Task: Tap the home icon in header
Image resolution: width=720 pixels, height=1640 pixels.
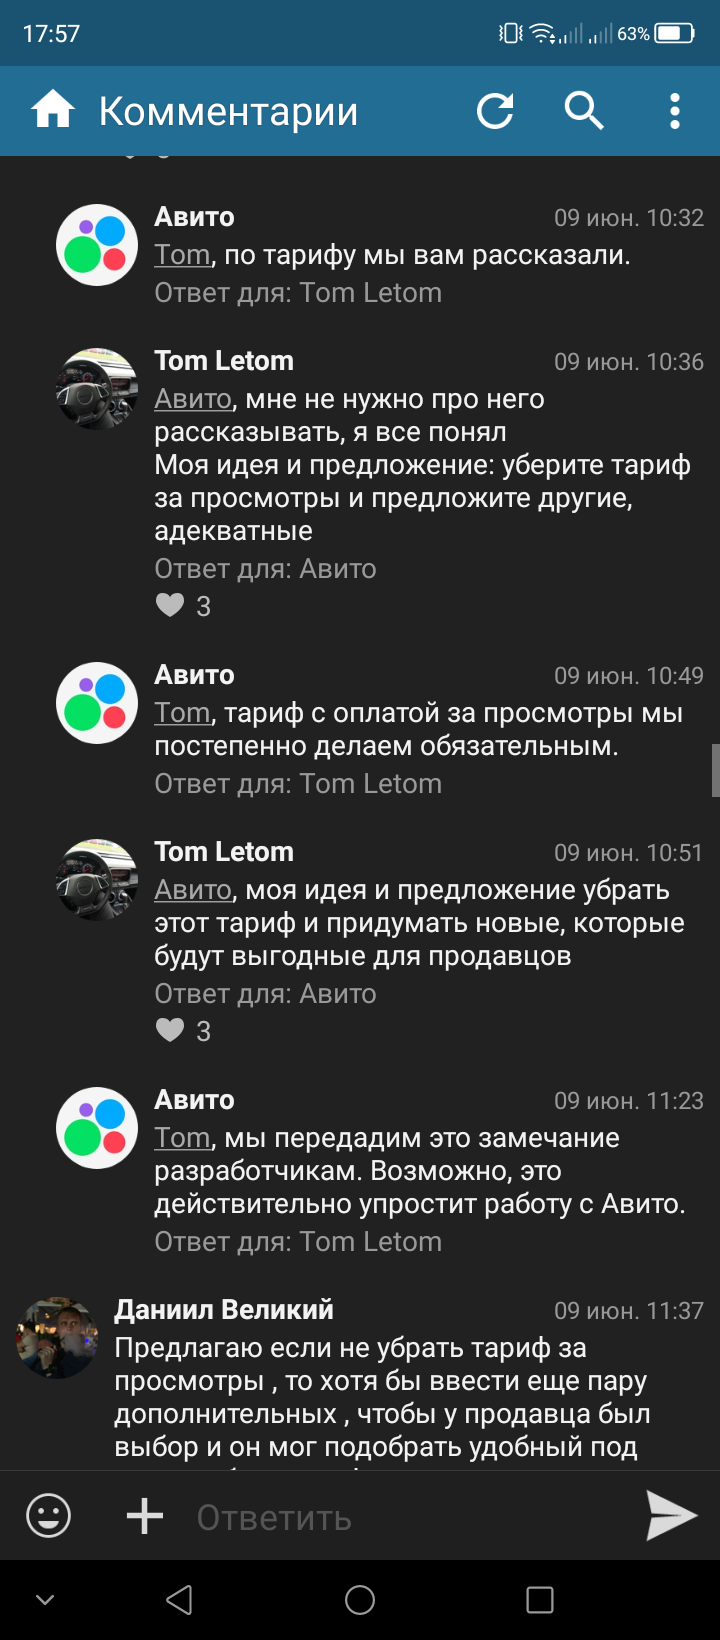Action: [53, 110]
